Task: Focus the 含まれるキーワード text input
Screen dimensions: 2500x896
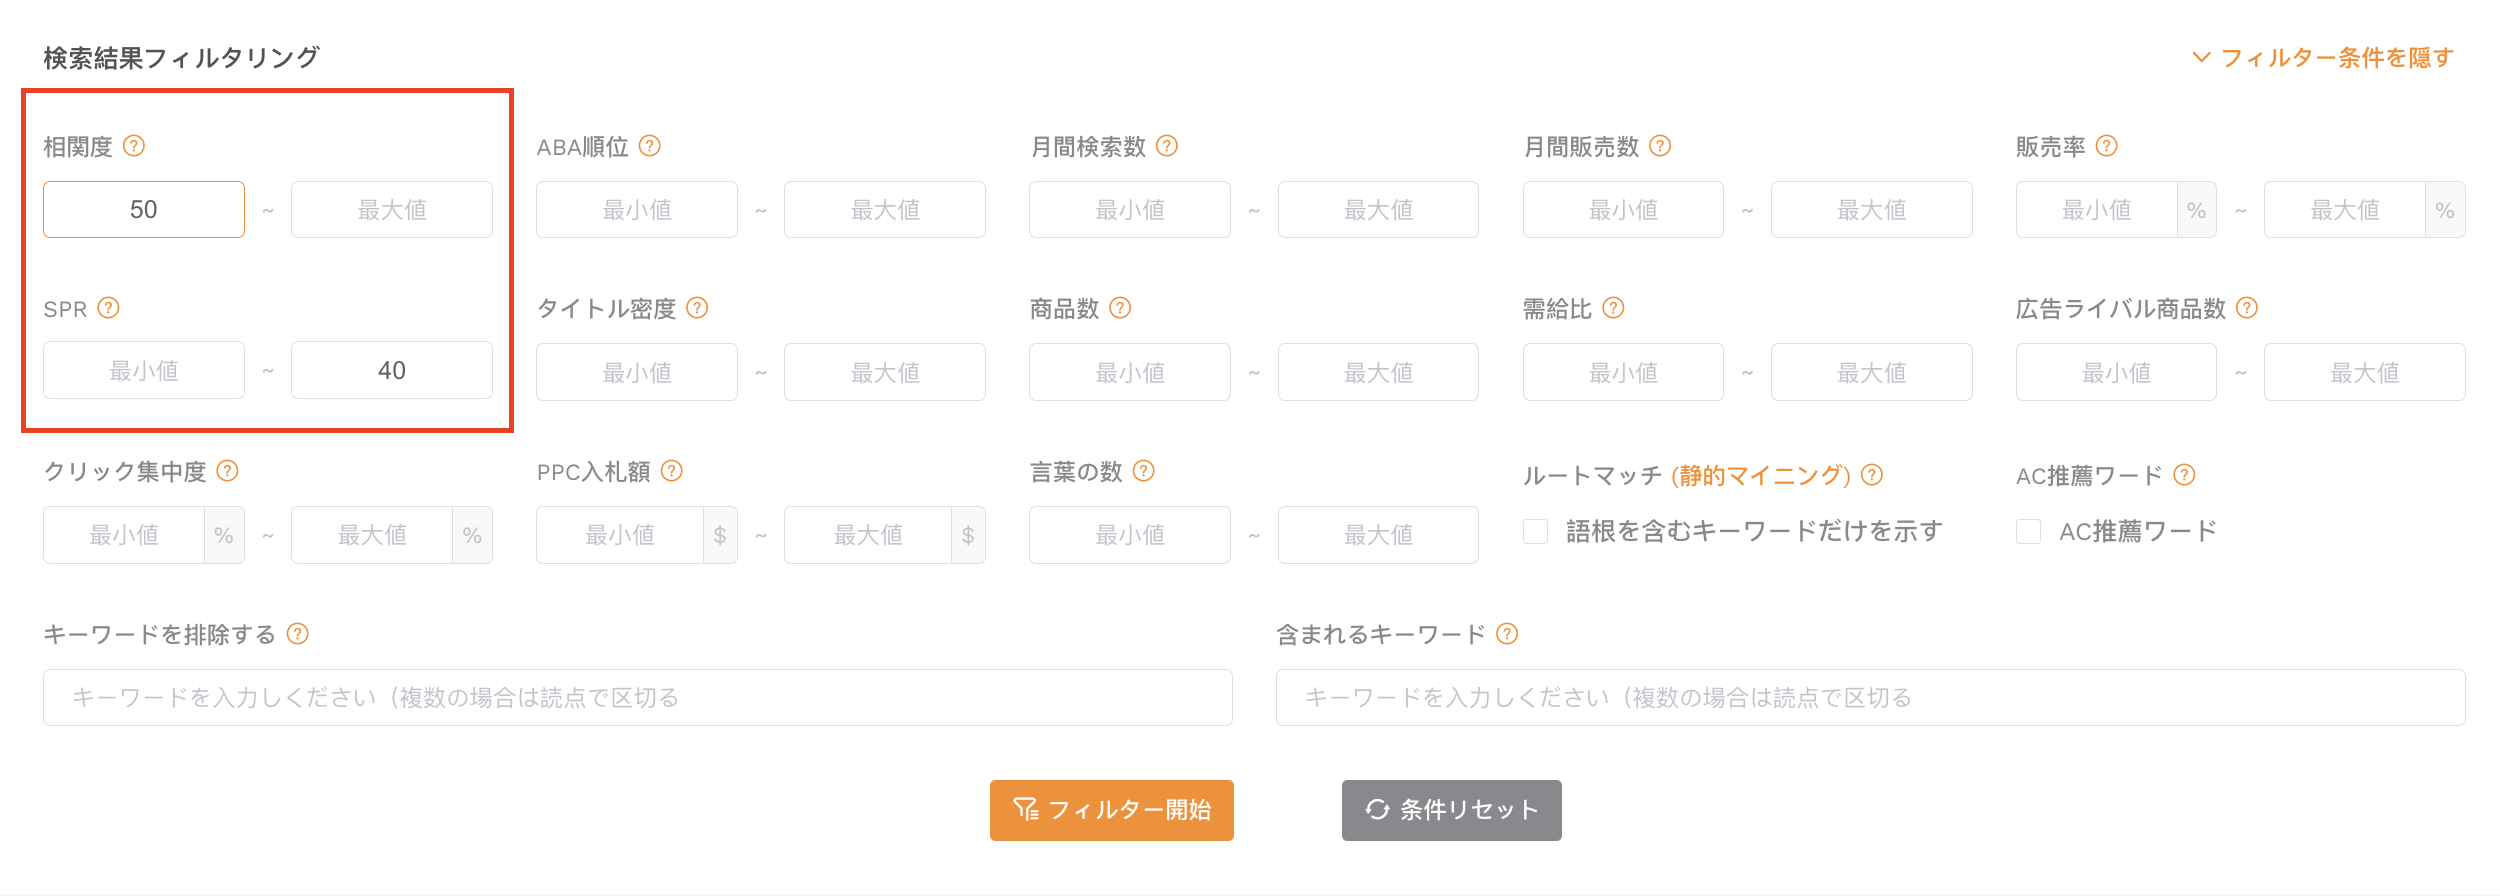Action: click(1871, 697)
